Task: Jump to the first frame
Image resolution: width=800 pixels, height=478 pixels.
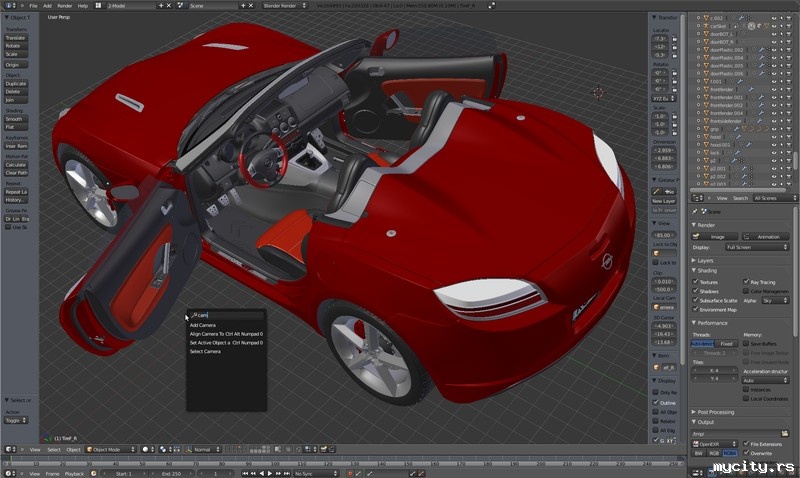Action: 245,473
